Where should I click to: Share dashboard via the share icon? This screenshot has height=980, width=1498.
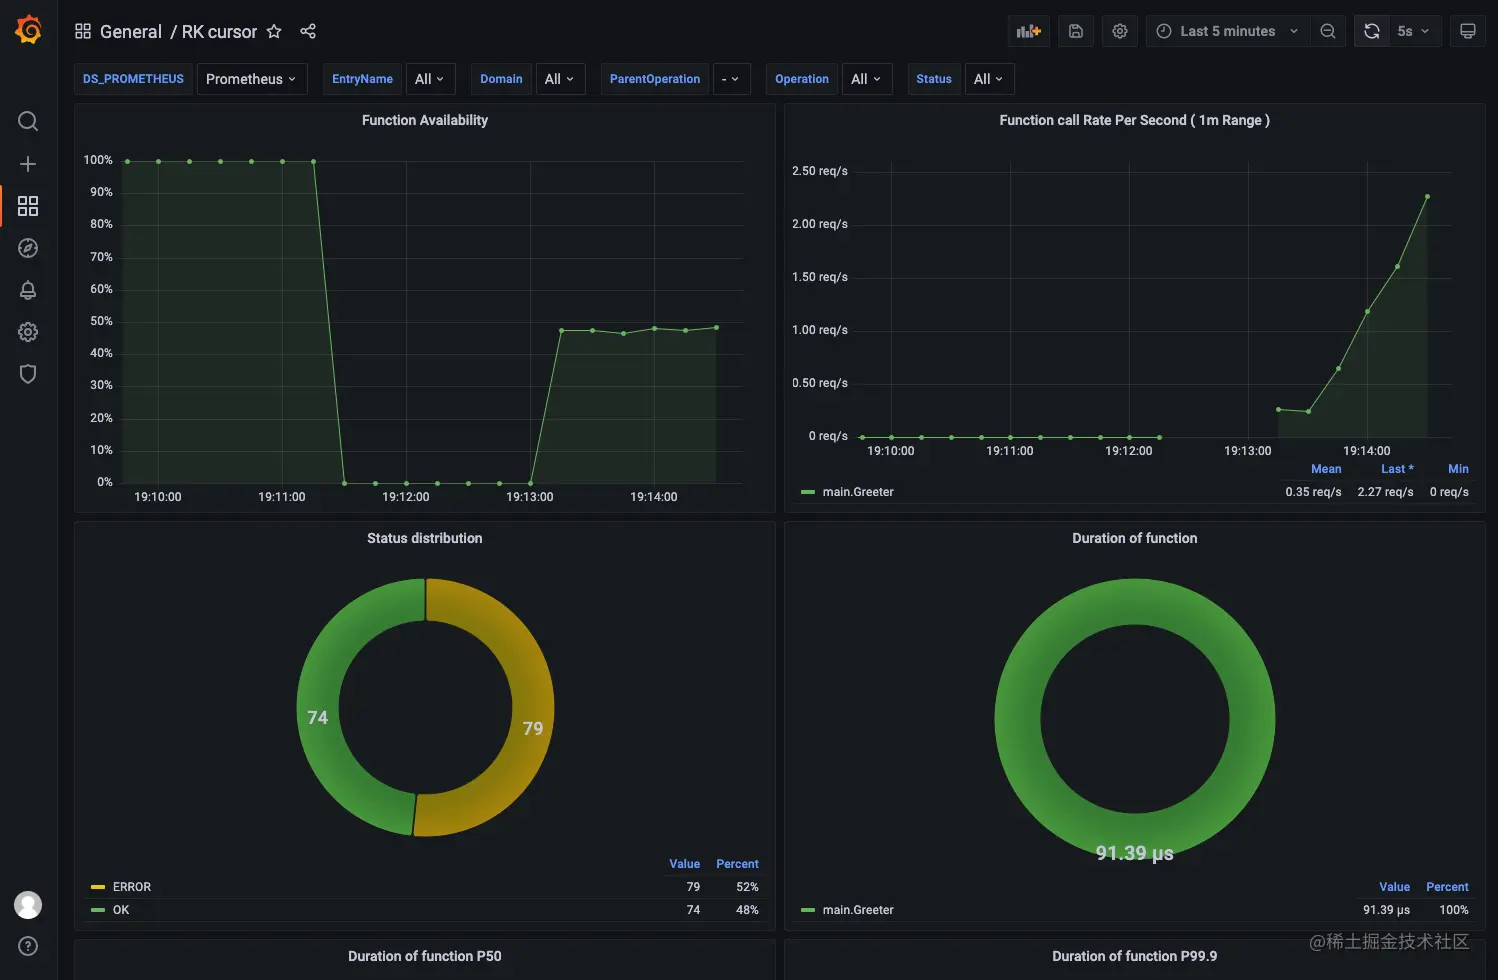click(x=308, y=31)
